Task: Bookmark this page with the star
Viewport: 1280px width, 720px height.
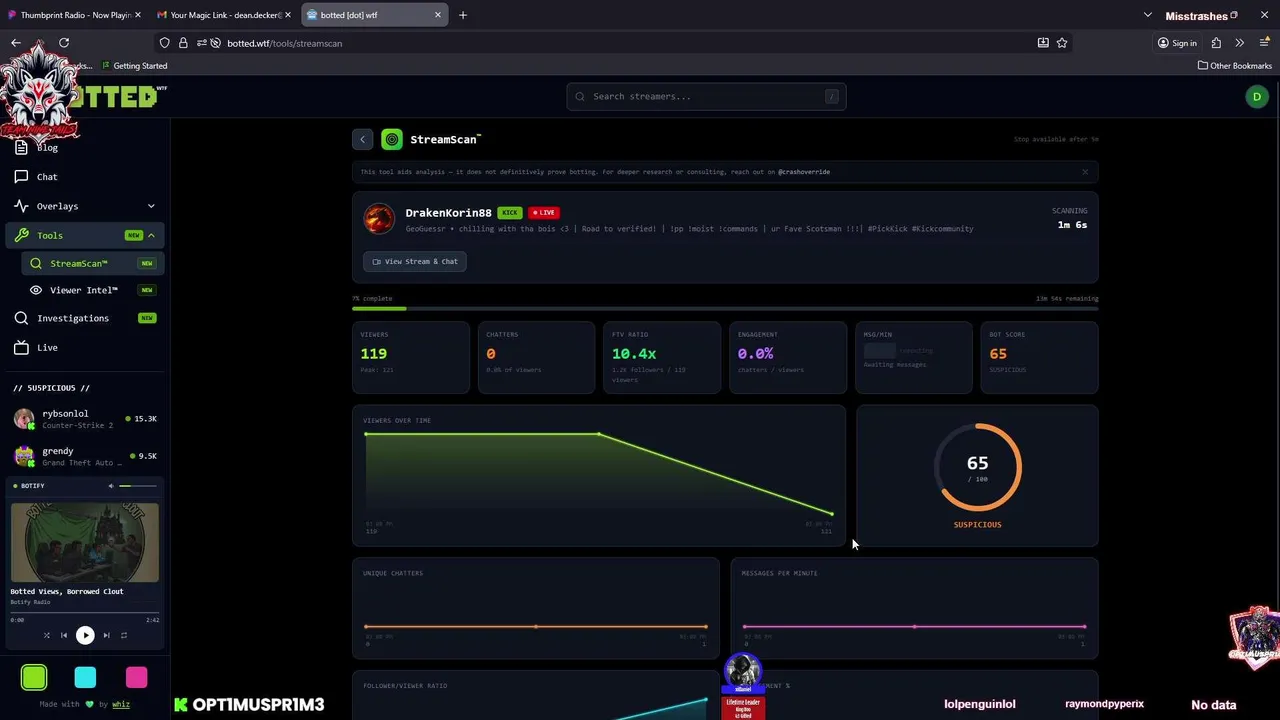Action: click(1062, 43)
